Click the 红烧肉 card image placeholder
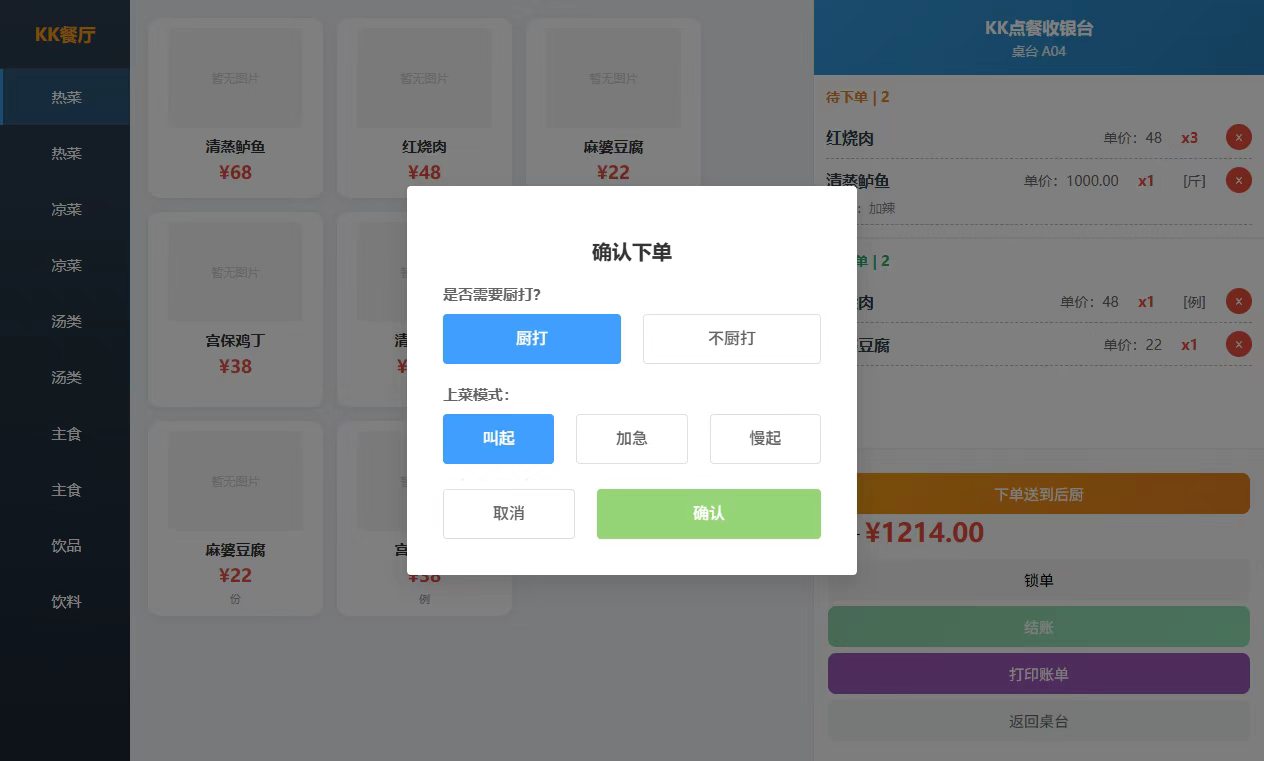Screen dimensions: 1264x761 click(424, 78)
